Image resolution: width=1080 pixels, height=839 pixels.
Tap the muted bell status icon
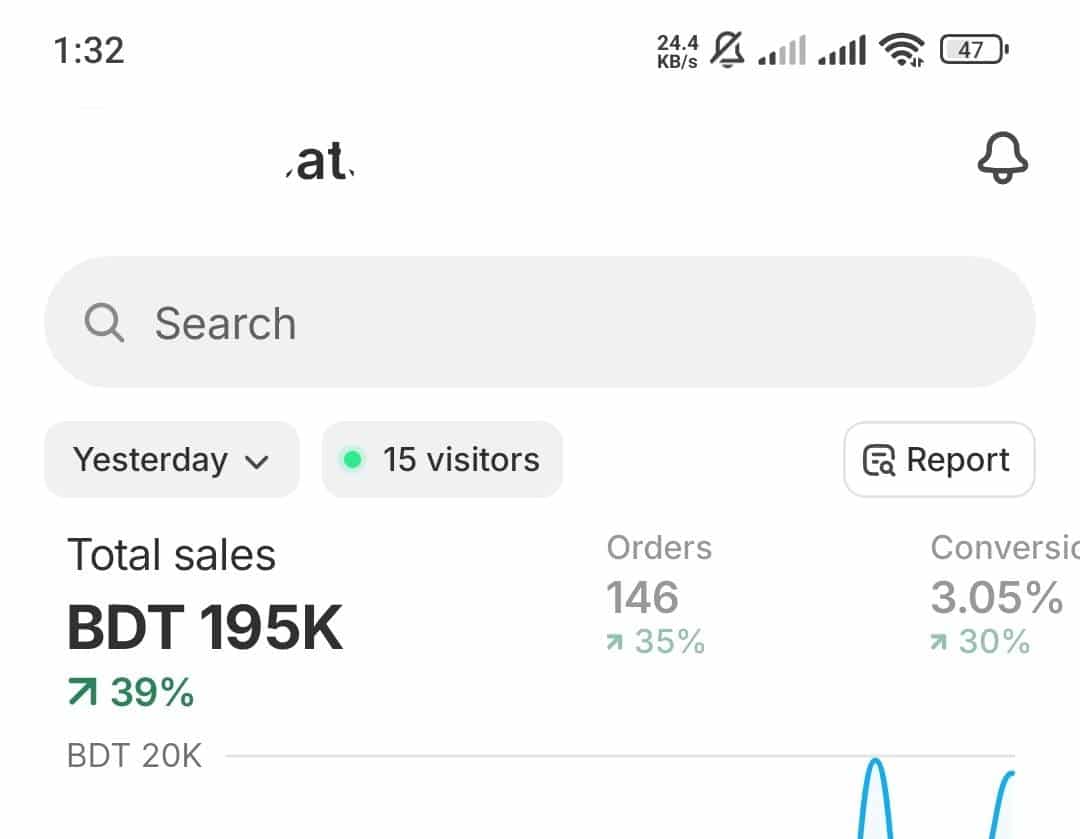coord(727,50)
